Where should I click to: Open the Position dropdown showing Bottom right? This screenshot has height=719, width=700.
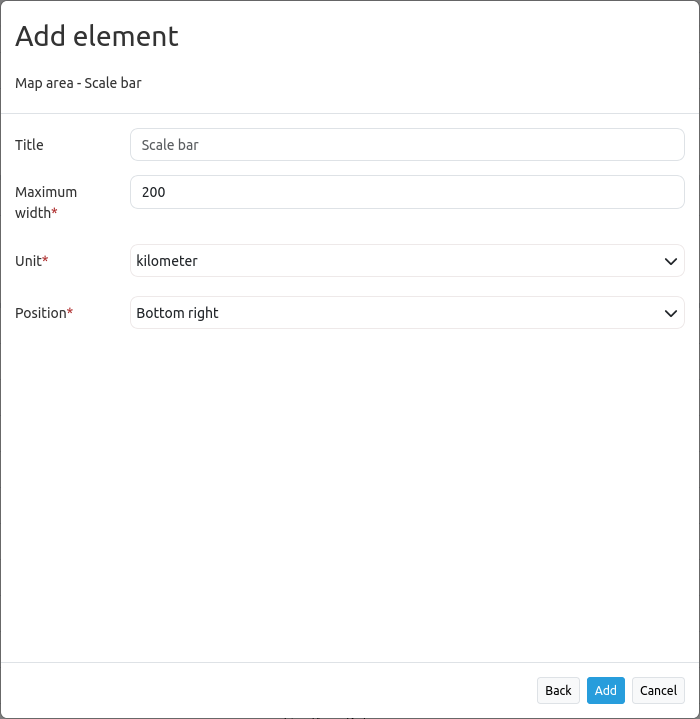pos(407,313)
